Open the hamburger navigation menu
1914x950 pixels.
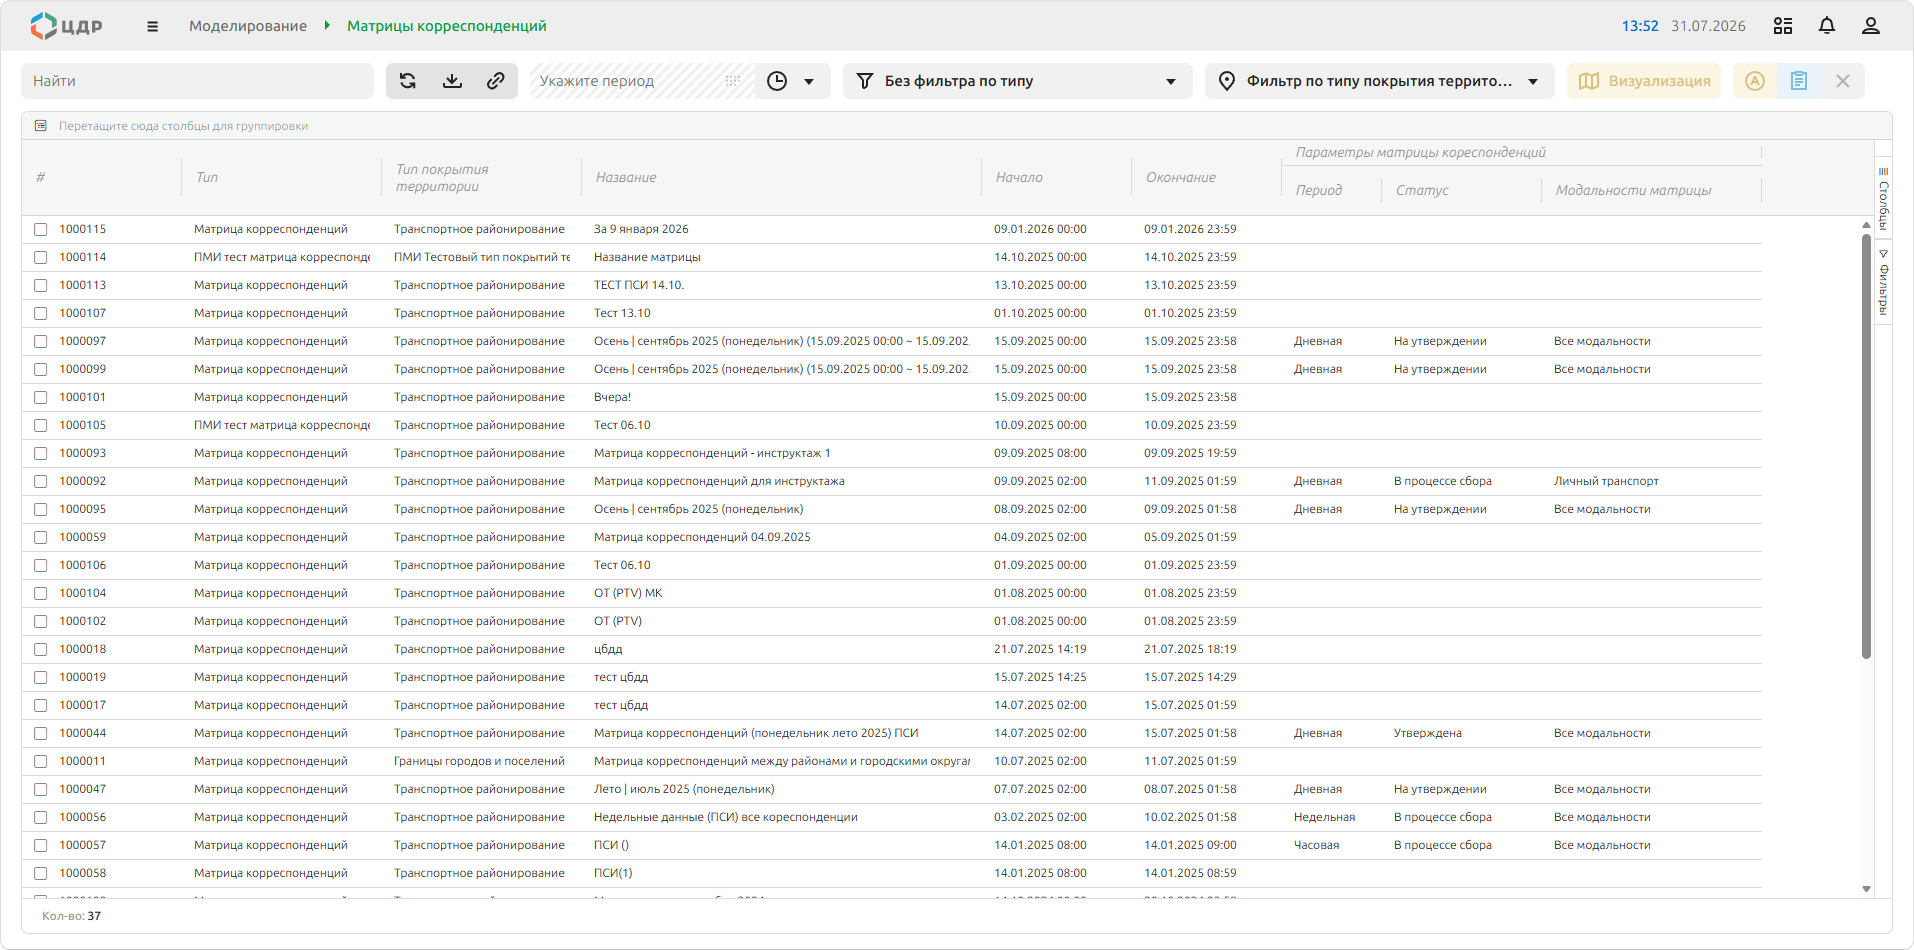coord(152,27)
